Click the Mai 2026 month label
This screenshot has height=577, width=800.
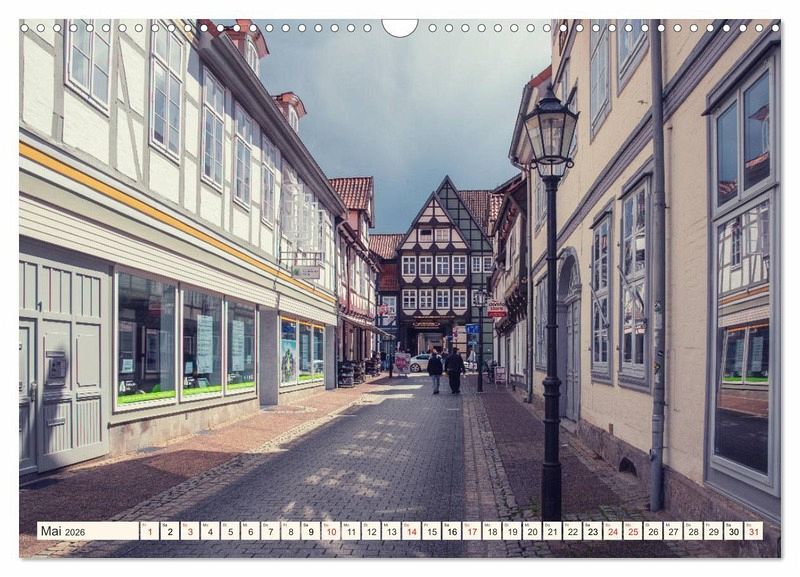click(64, 531)
